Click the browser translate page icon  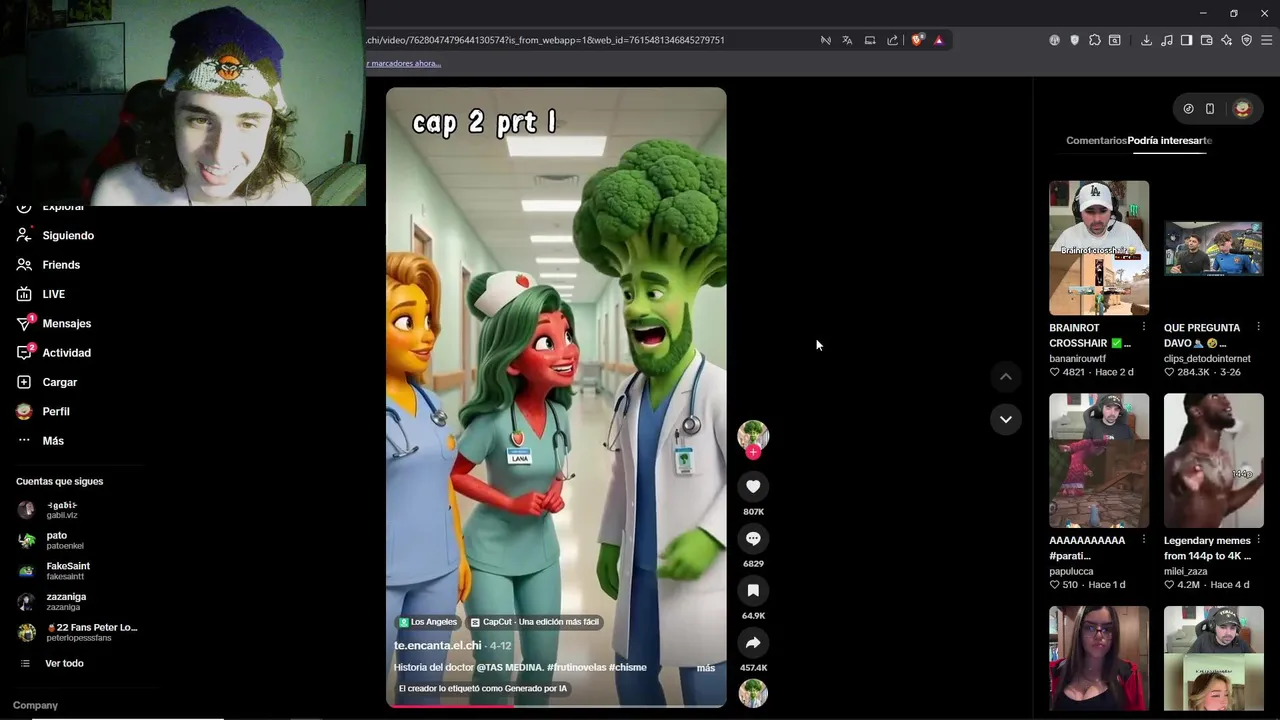point(847,40)
